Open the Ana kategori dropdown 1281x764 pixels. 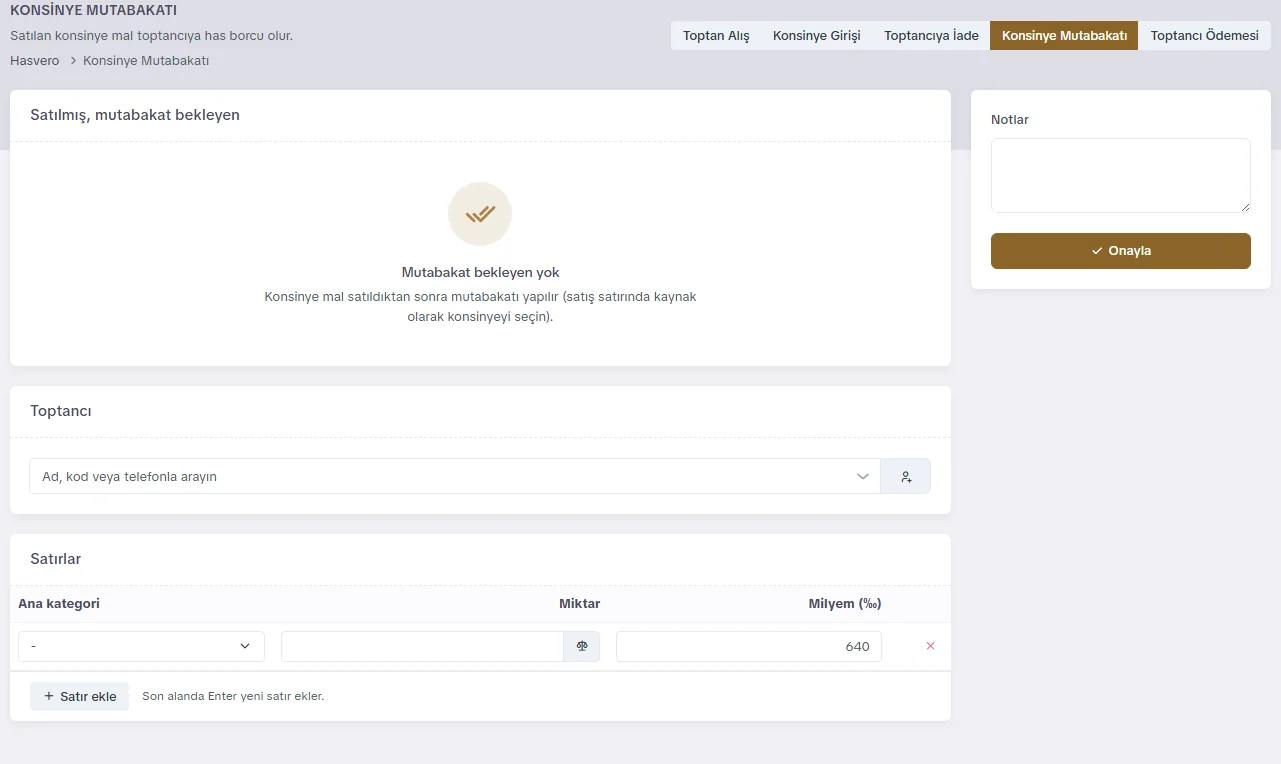[141, 646]
